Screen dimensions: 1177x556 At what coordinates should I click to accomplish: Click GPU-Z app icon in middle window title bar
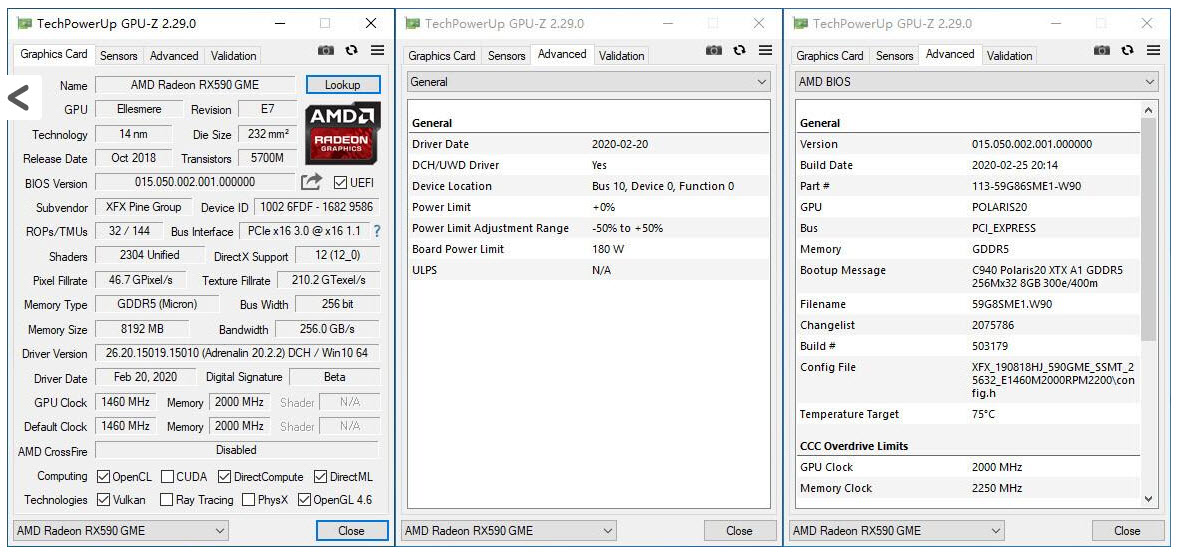click(x=413, y=23)
